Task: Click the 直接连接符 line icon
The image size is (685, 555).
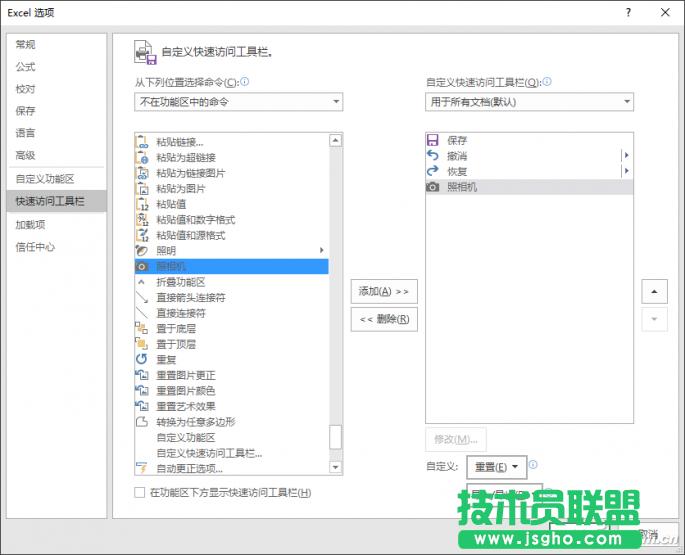Action: 142,313
